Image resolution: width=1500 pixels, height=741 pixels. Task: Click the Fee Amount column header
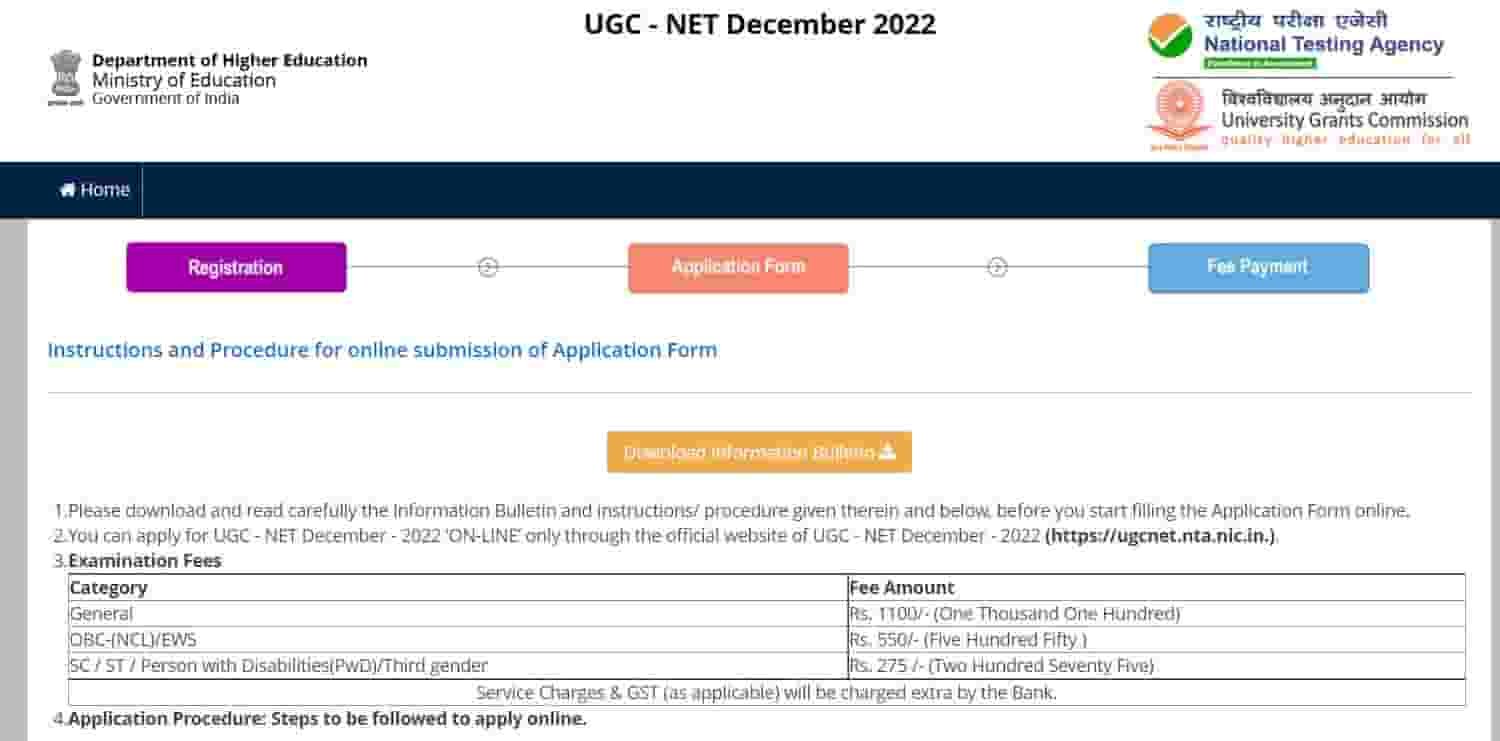point(900,587)
